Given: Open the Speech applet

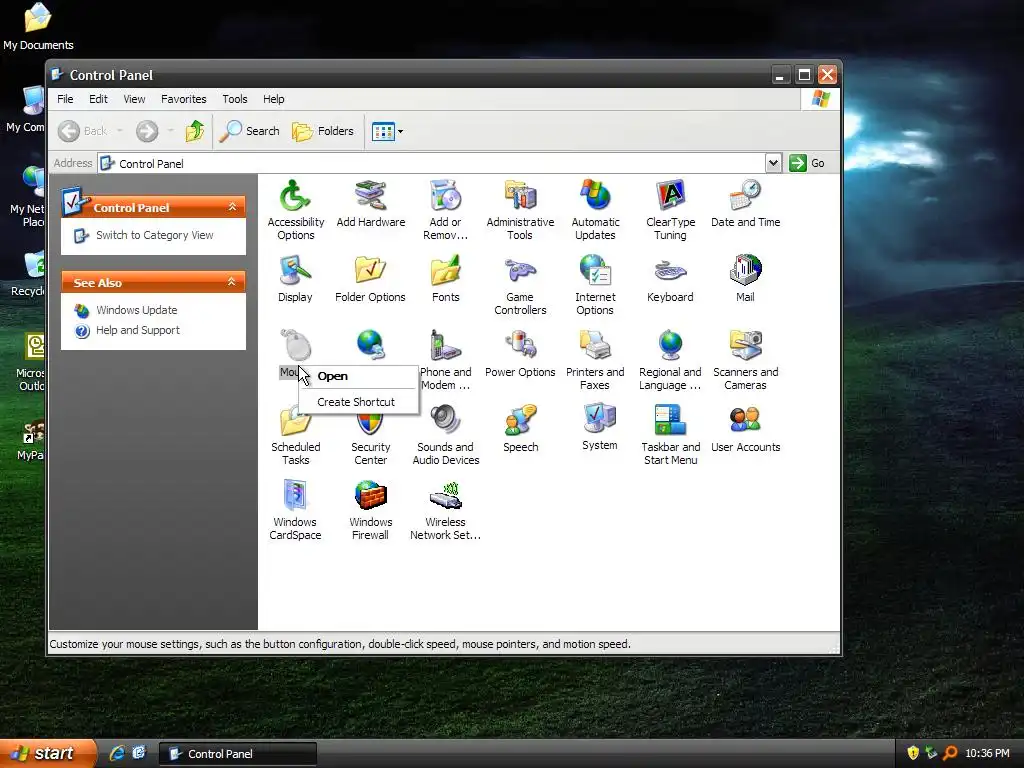Looking at the screenshot, I should 520,428.
